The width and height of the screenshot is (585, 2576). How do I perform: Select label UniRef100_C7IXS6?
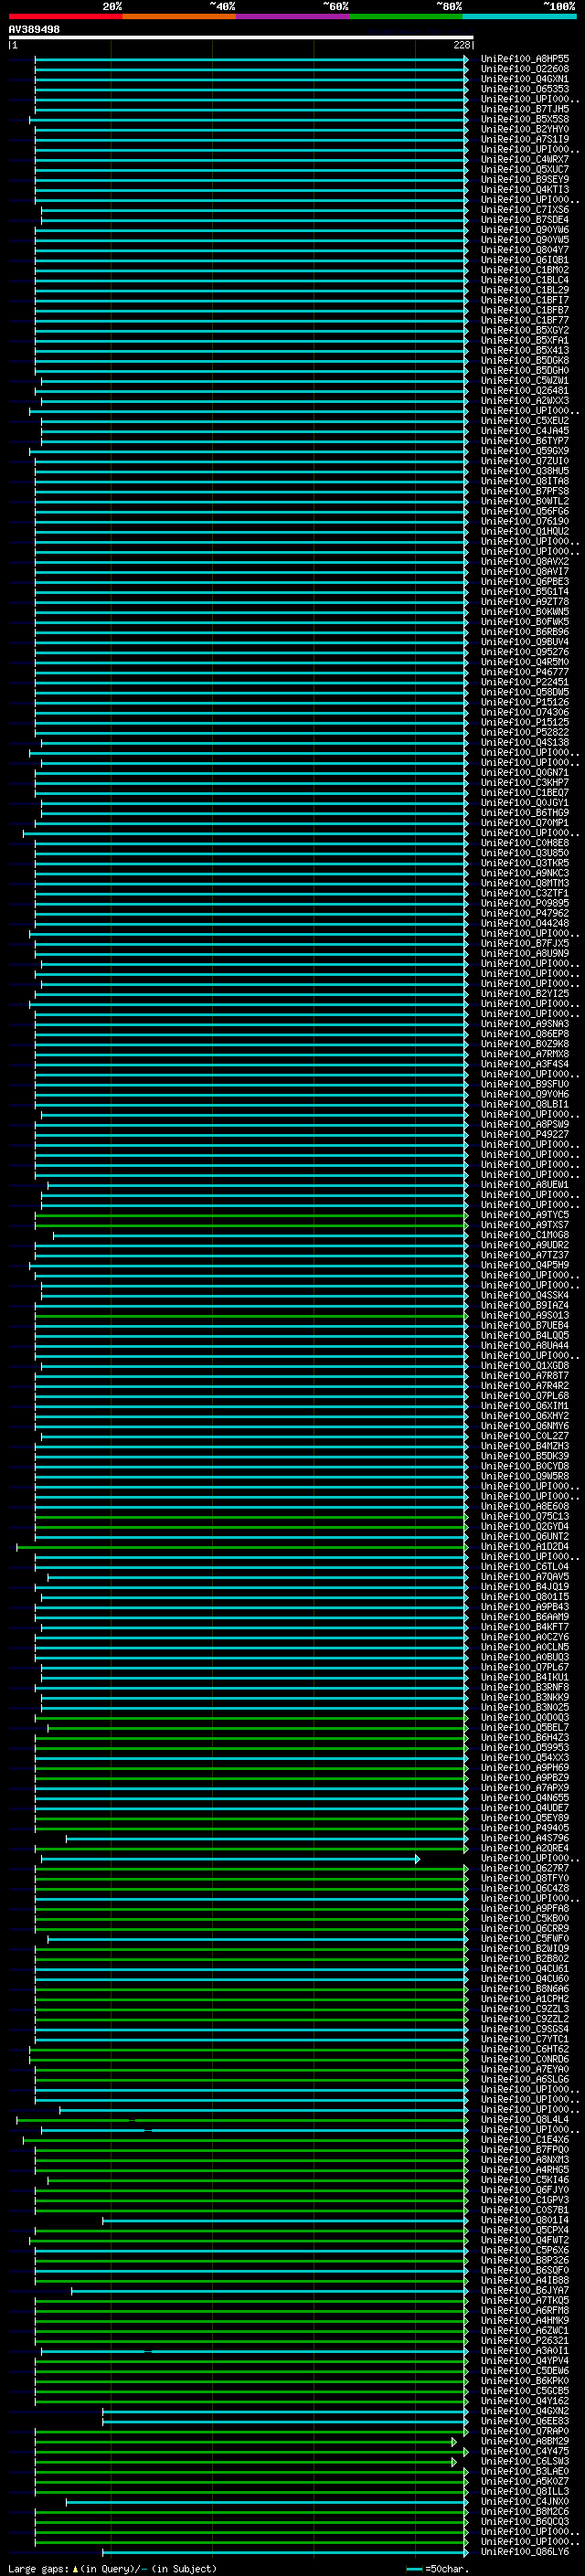tap(525, 210)
